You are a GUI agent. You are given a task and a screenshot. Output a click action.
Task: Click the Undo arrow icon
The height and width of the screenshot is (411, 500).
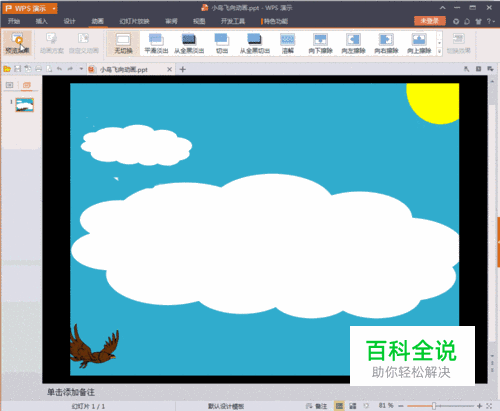(x=59, y=69)
